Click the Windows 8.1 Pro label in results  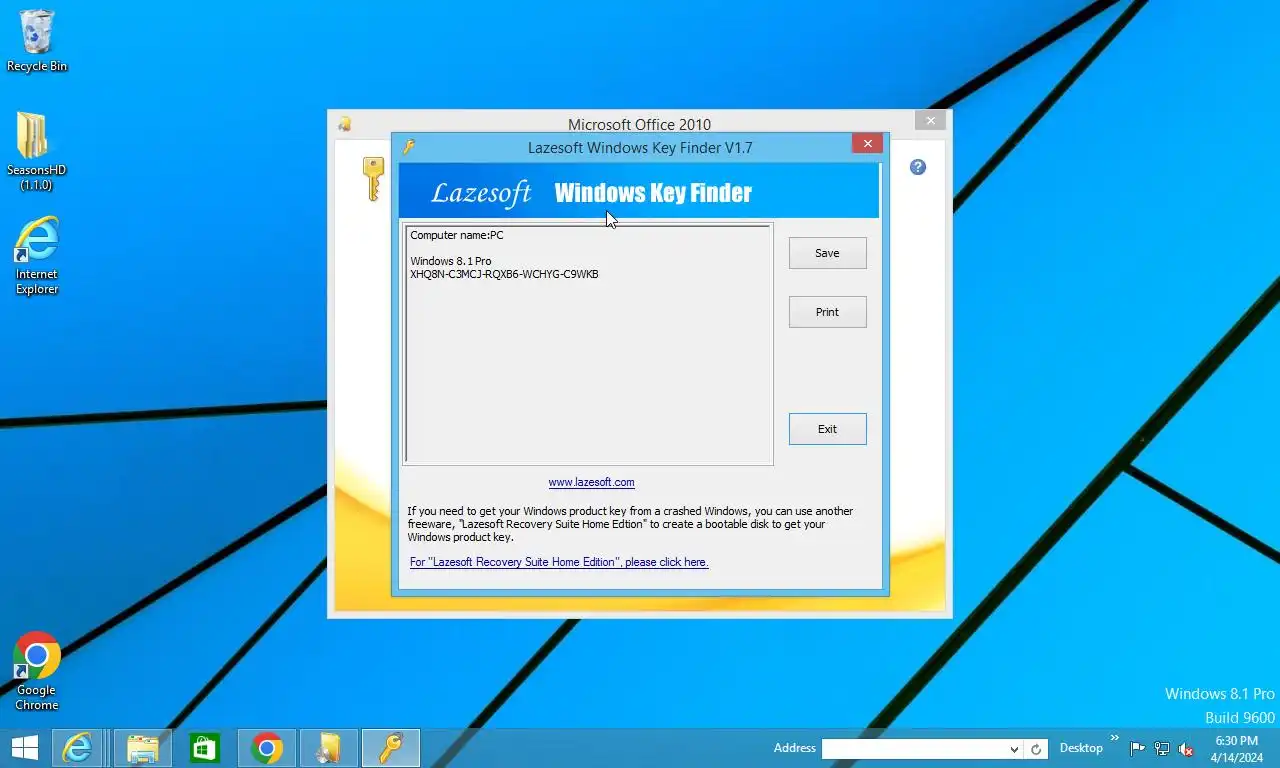[451, 261]
